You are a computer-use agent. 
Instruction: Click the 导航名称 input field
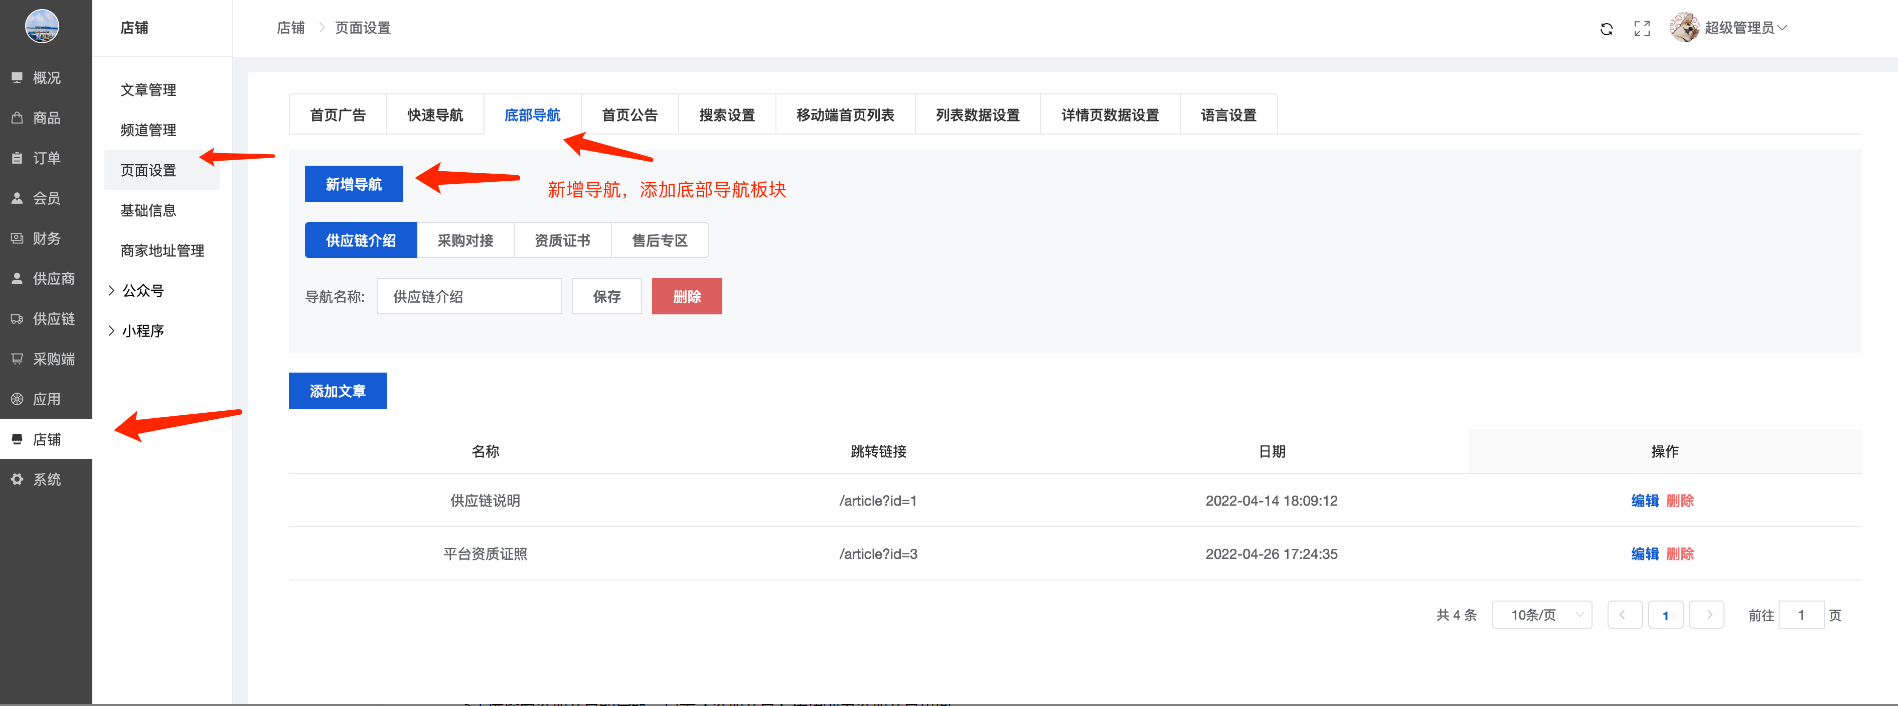coord(469,297)
